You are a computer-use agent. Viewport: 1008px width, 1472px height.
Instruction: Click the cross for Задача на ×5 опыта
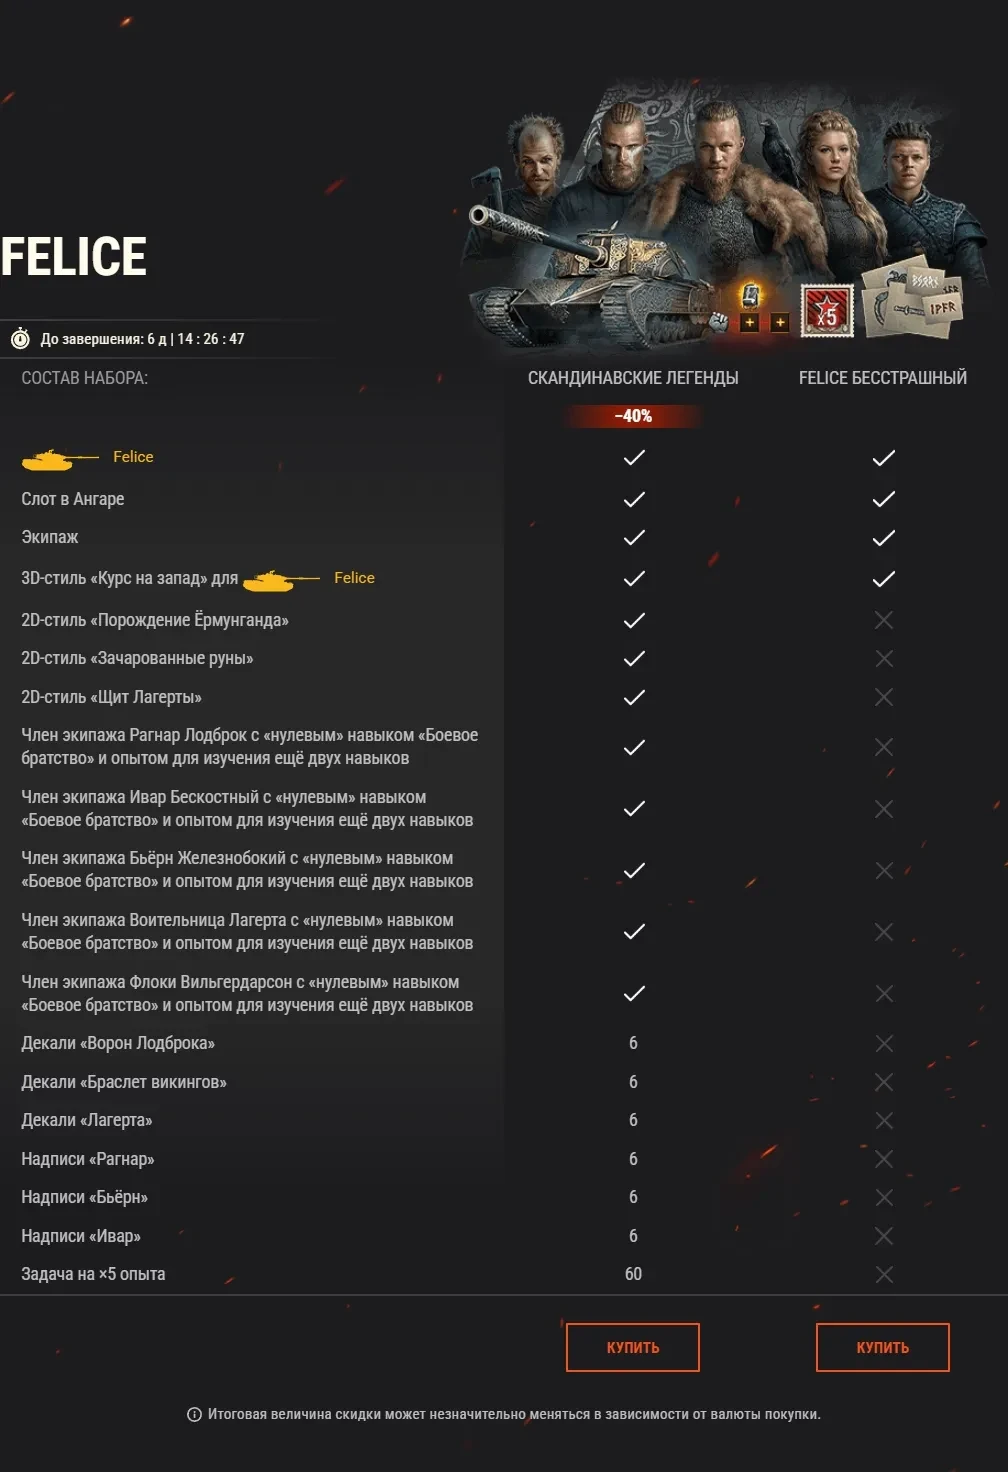coord(883,1275)
